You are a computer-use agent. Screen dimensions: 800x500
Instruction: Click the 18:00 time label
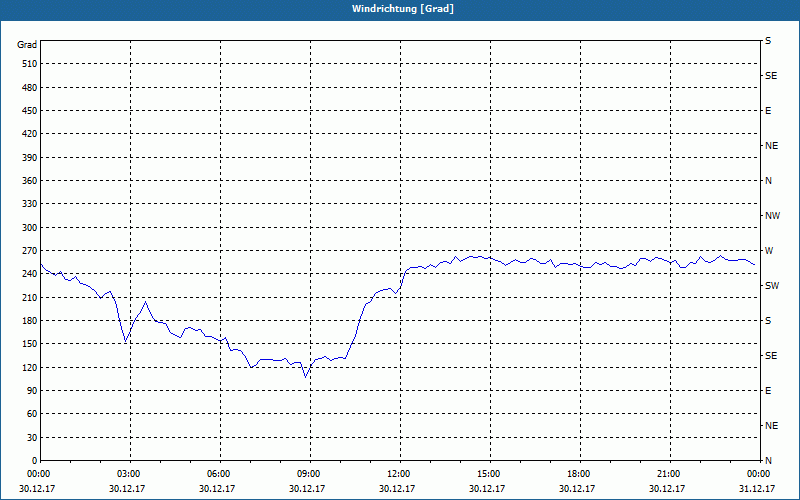pyautogui.click(x=580, y=474)
